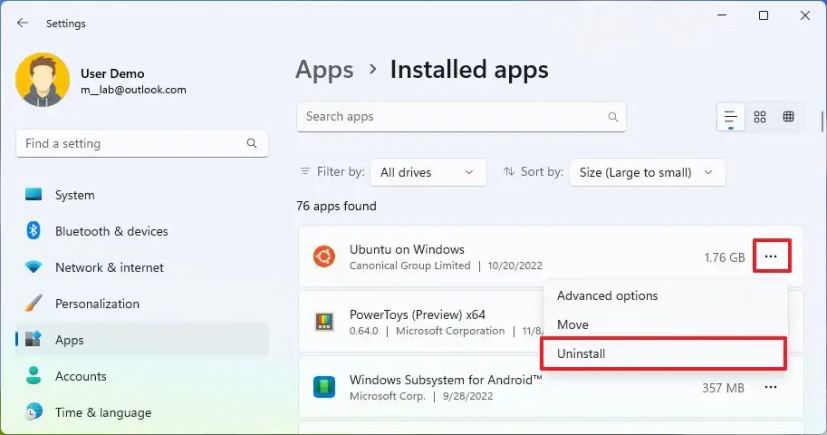The height and width of the screenshot is (435, 827).
Task: Choose Advanced options in context menu
Action: pyautogui.click(x=666, y=296)
